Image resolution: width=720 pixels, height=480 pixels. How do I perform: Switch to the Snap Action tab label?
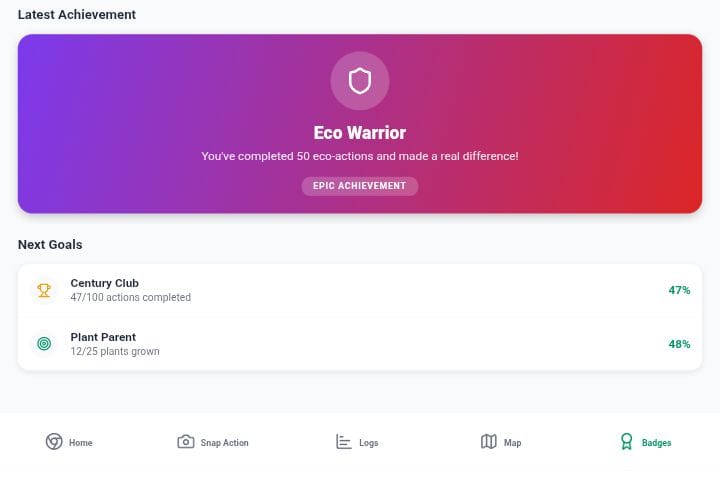[x=225, y=443]
